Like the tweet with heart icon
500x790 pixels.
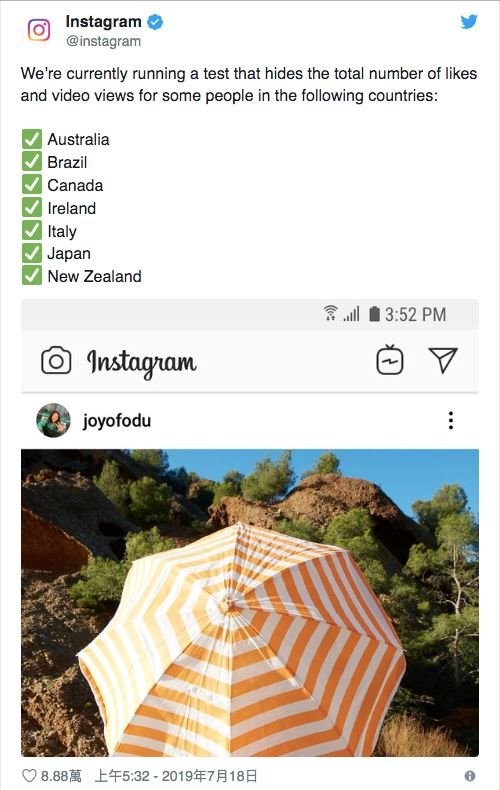(30, 775)
